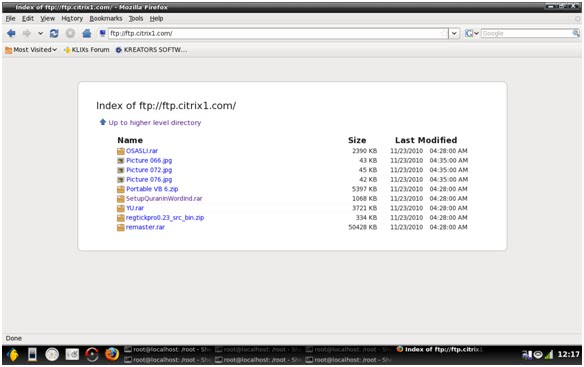Go back with the blue Back arrow

[x=11, y=34]
